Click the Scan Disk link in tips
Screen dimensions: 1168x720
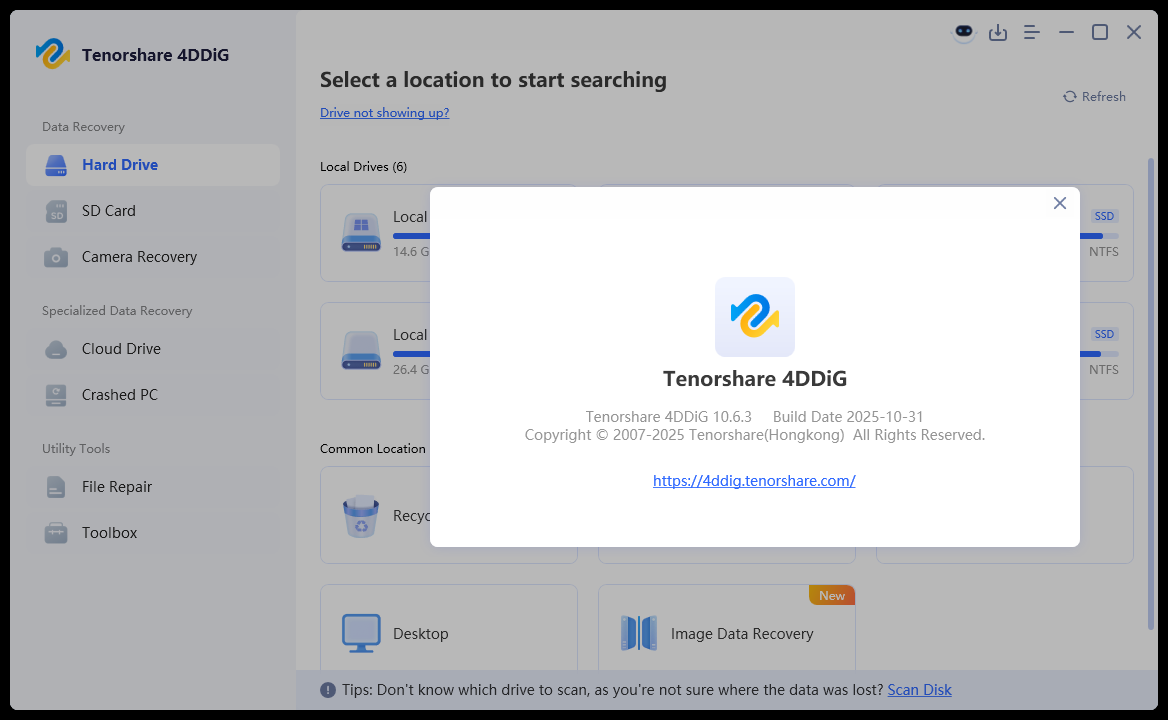(x=919, y=690)
